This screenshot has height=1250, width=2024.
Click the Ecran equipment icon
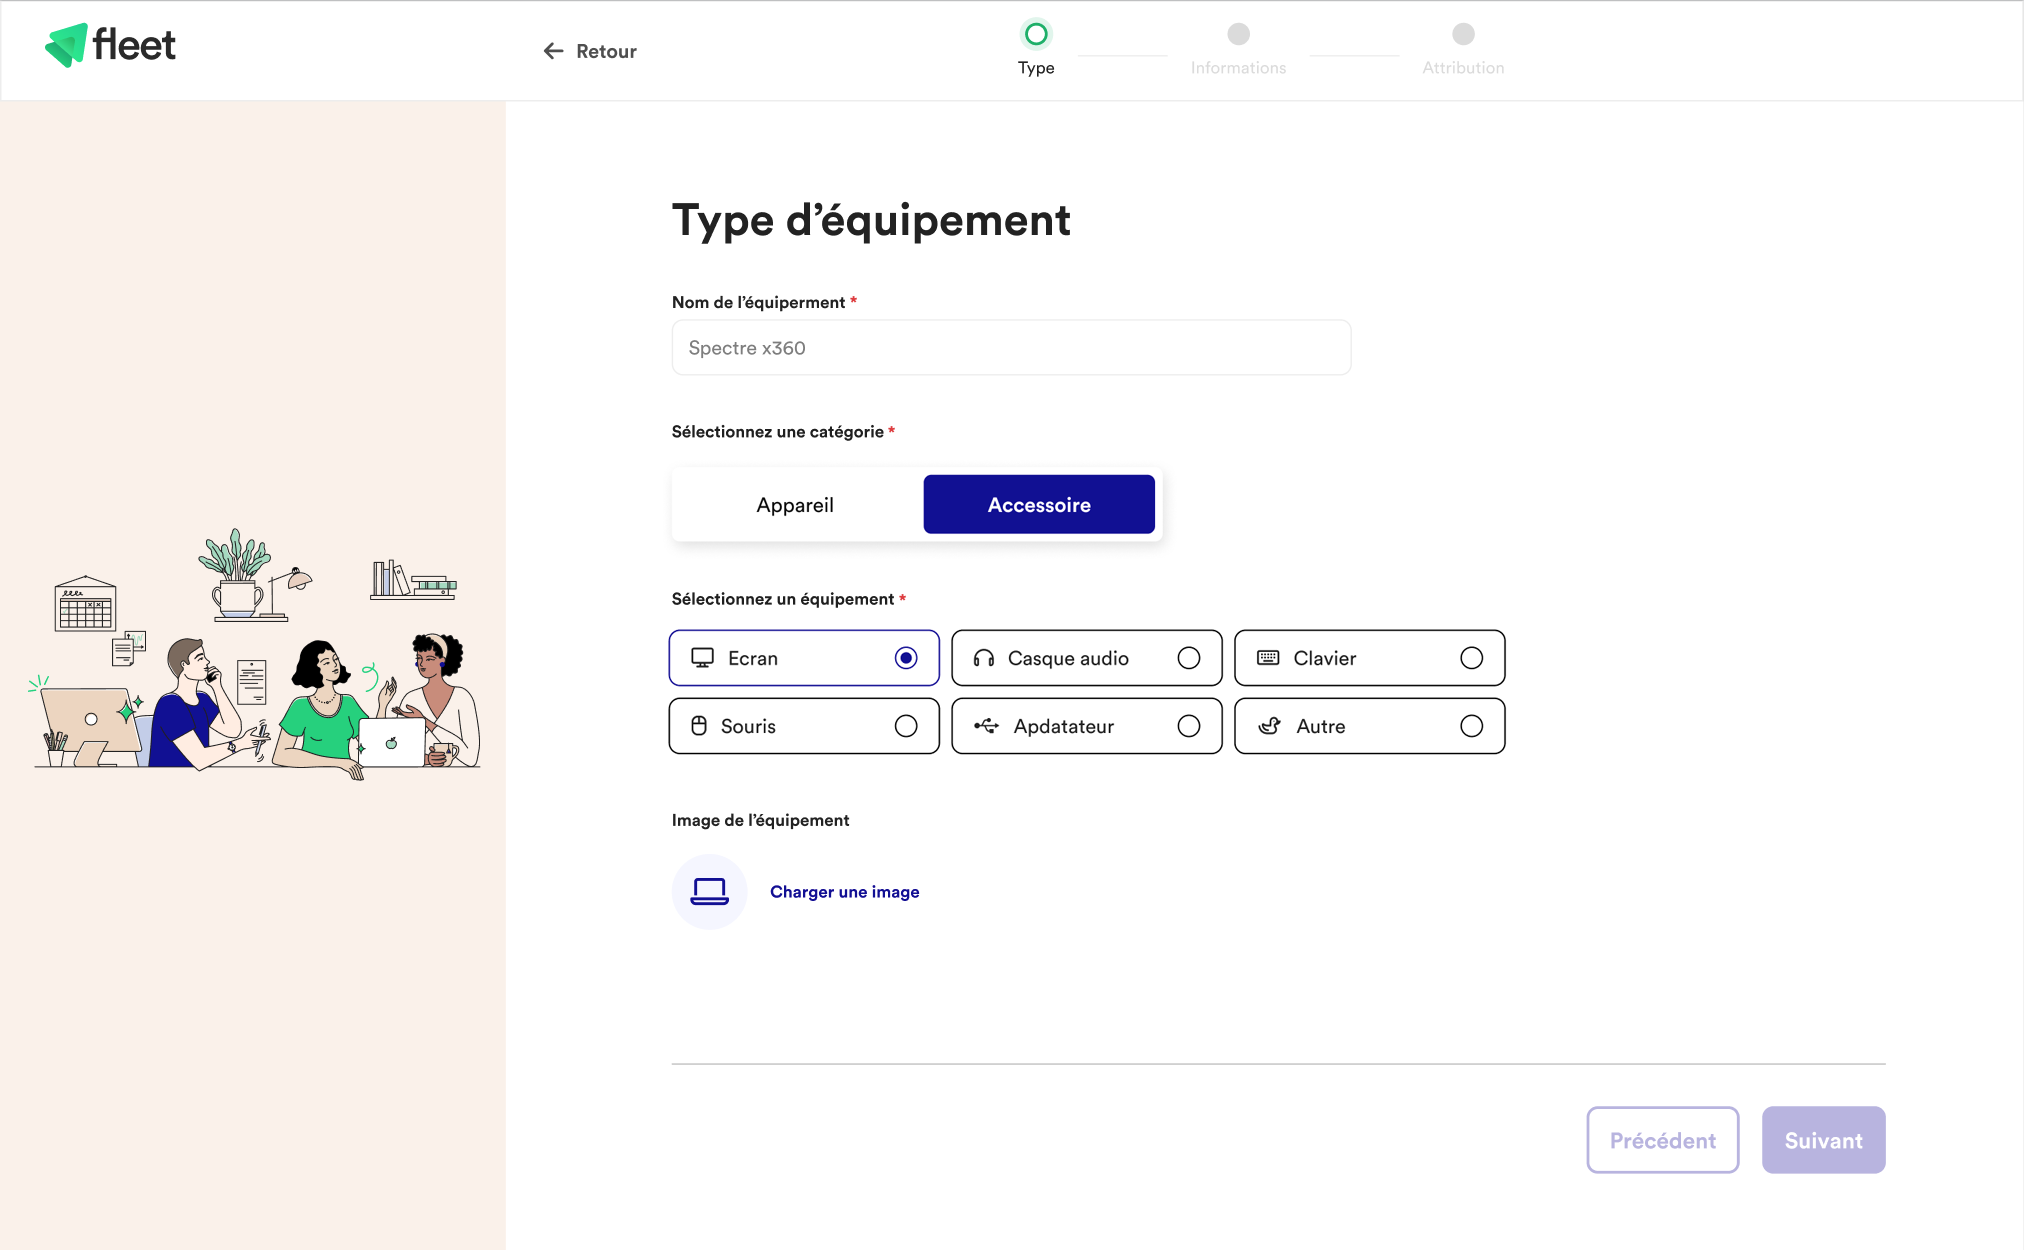(703, 658)
